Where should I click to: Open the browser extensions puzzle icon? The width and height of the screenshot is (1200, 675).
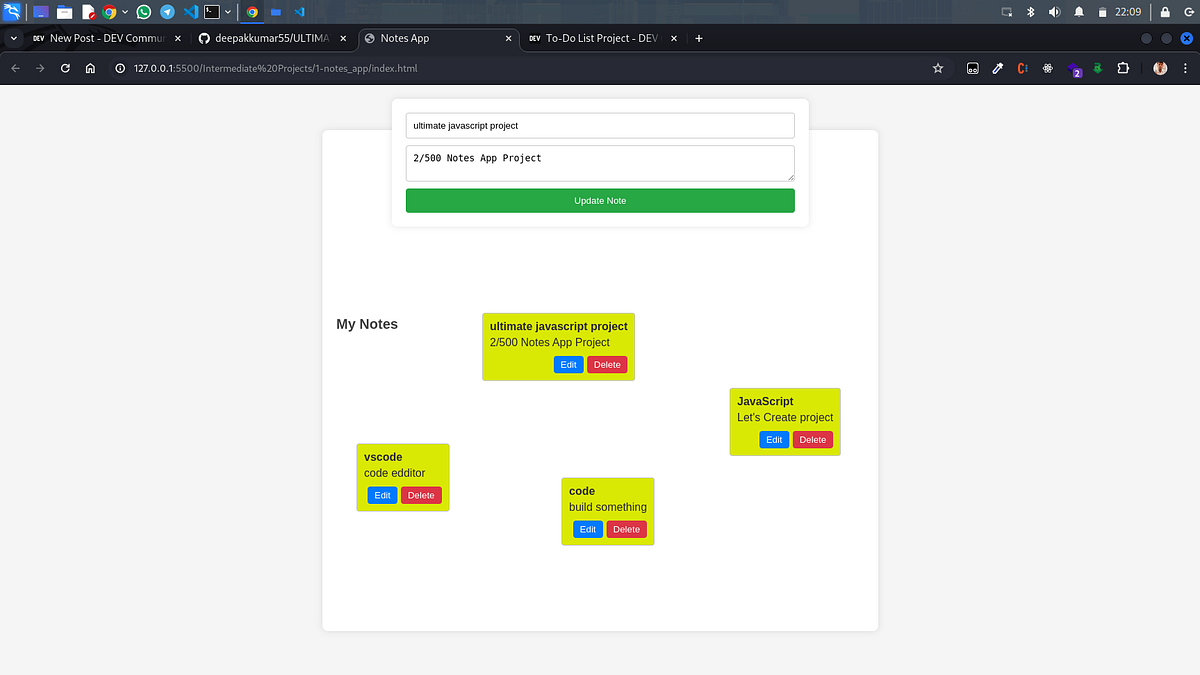[1123, 68]
